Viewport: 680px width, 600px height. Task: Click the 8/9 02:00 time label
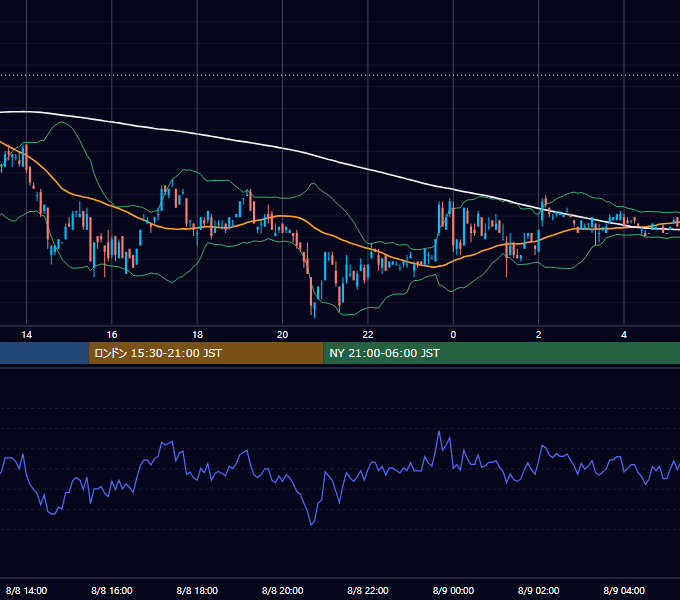pyautogui.click(x=539, y=590)
